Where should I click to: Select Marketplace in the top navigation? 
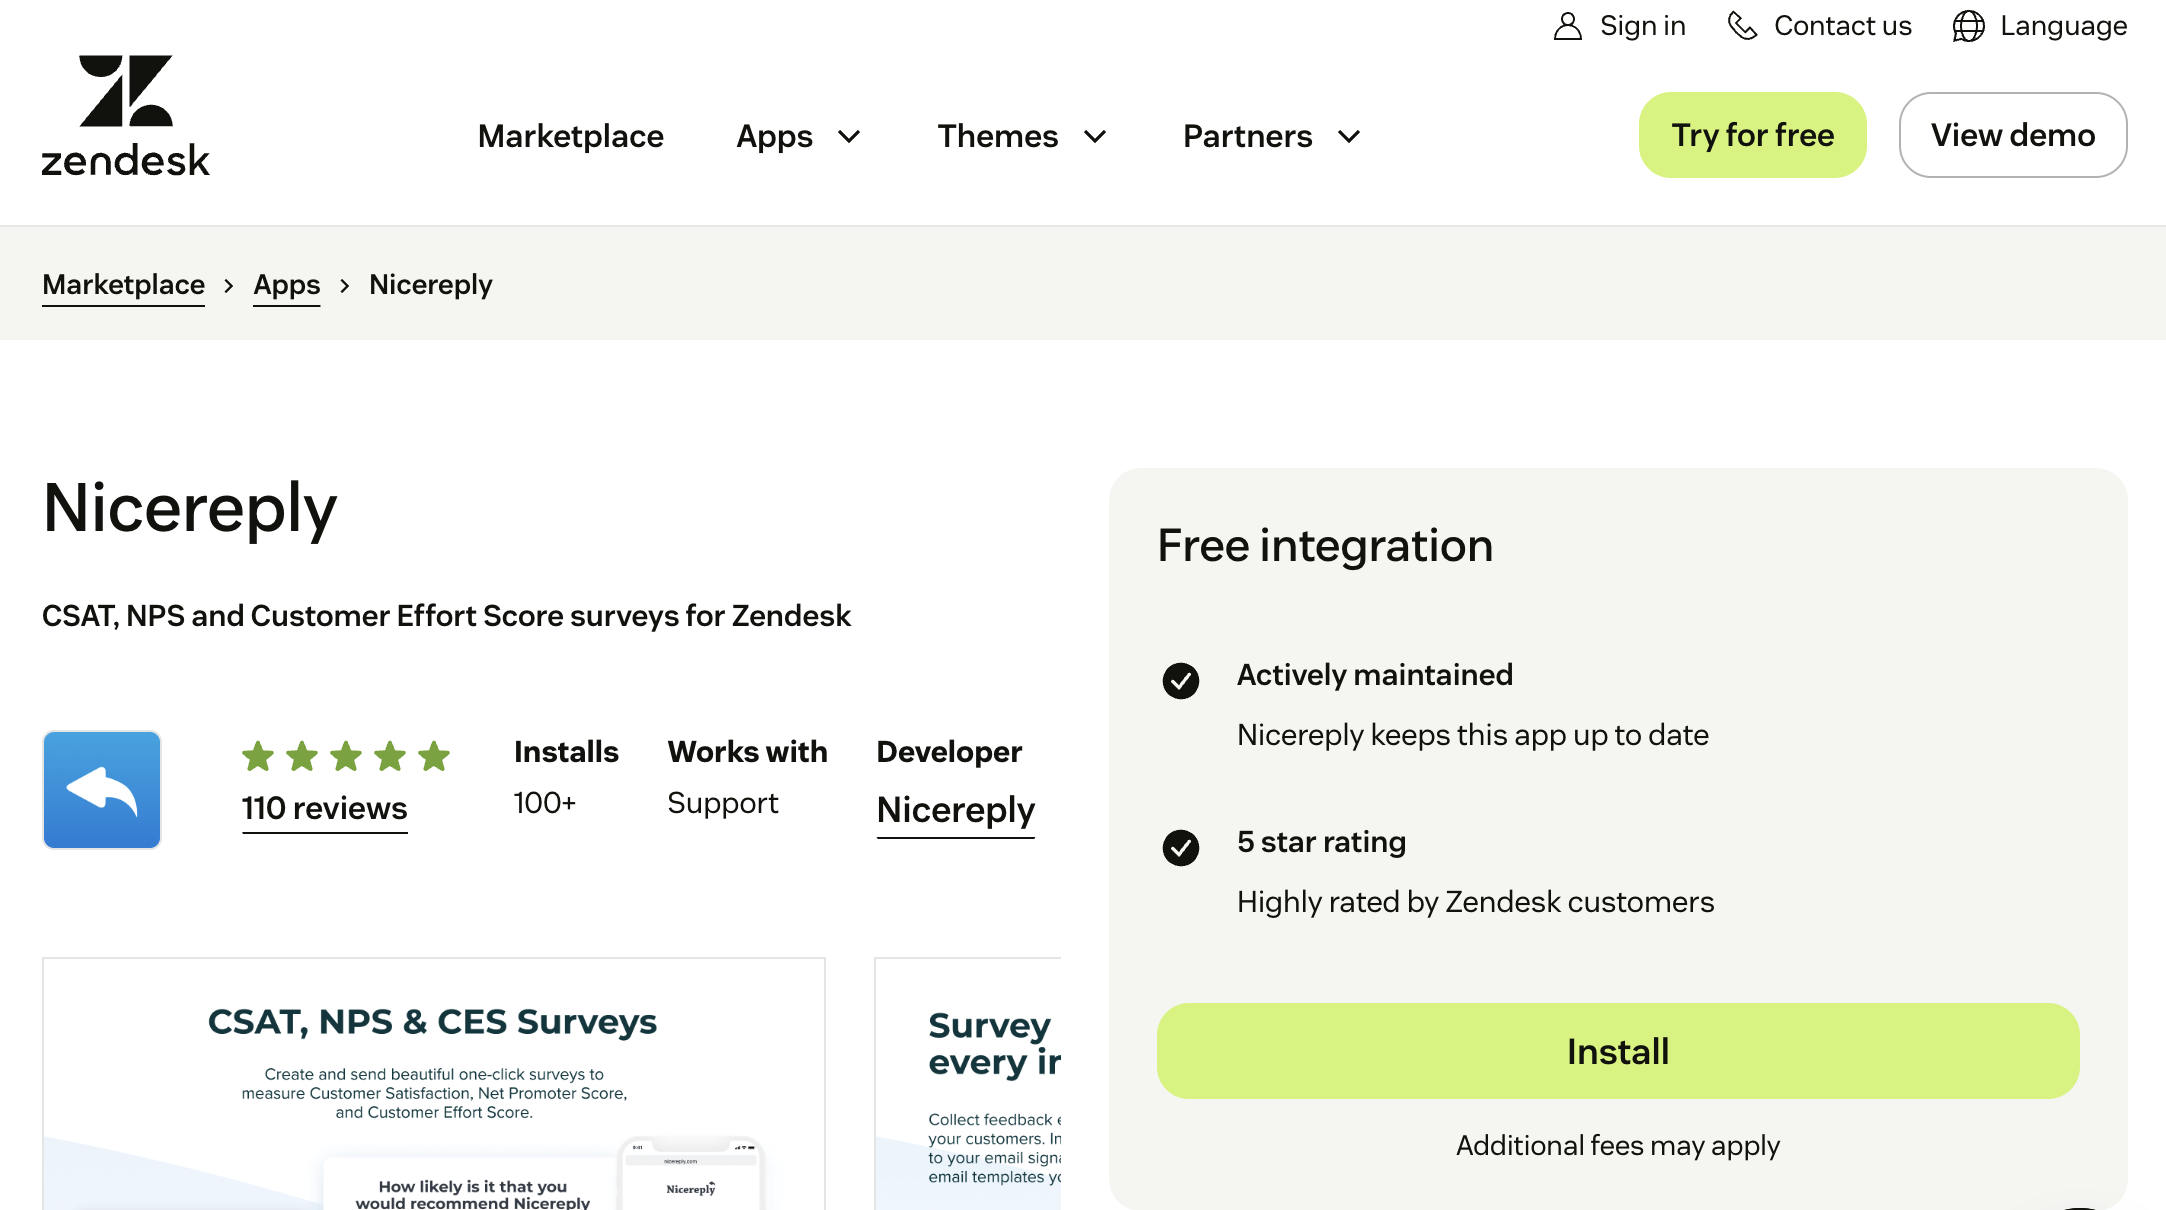(570, 136)
